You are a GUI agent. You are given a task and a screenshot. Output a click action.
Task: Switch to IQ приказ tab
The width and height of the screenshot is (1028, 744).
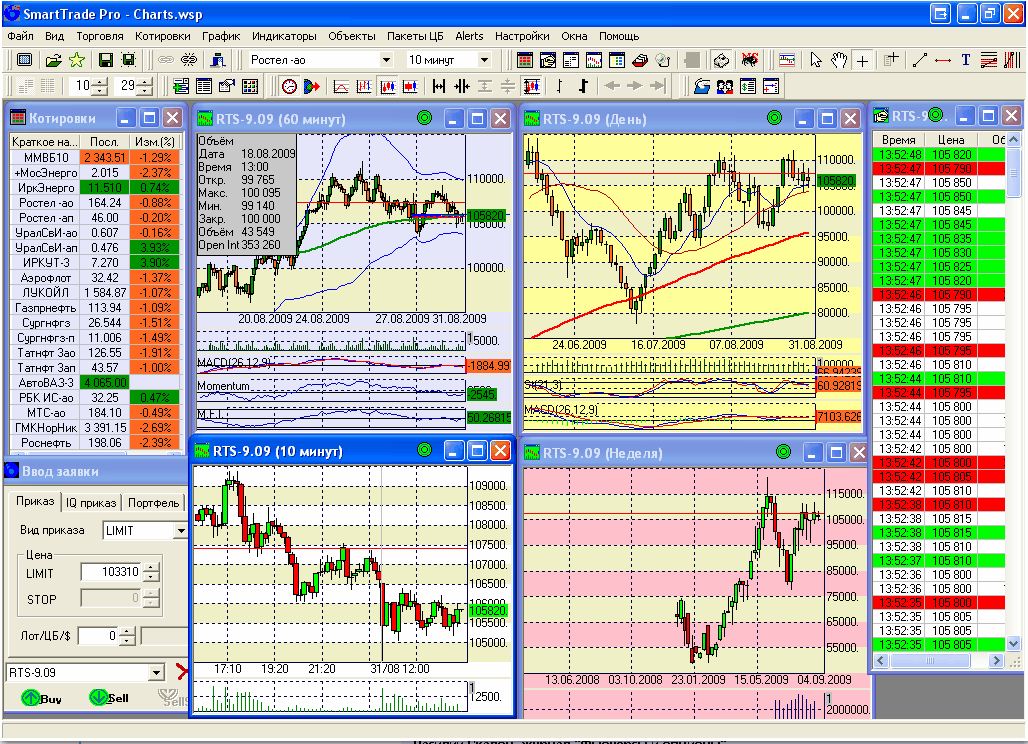[91, 503]
